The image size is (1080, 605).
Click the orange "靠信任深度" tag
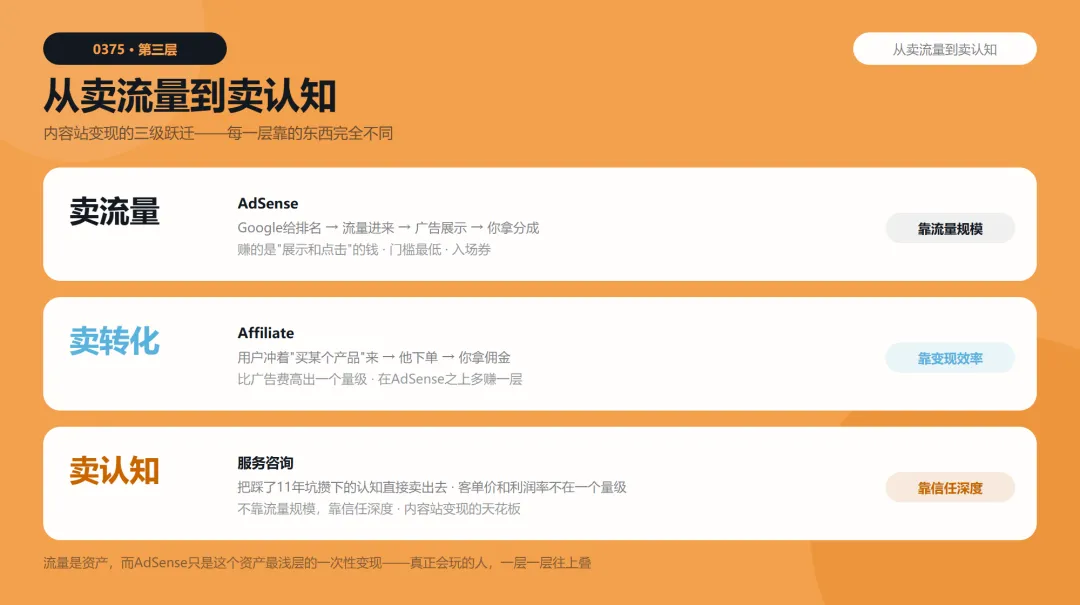tap(950, 487)
